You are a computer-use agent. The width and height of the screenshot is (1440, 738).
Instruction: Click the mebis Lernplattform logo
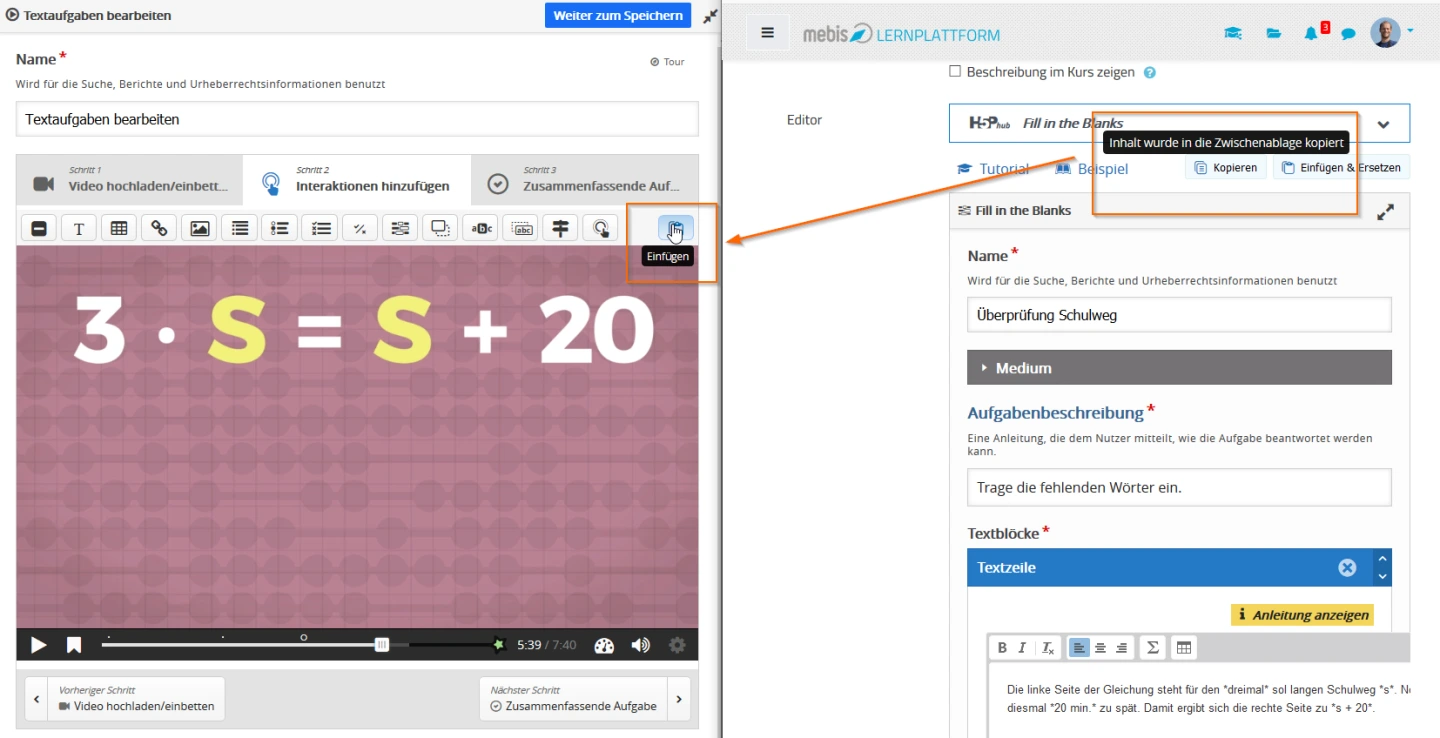point(901,34)
